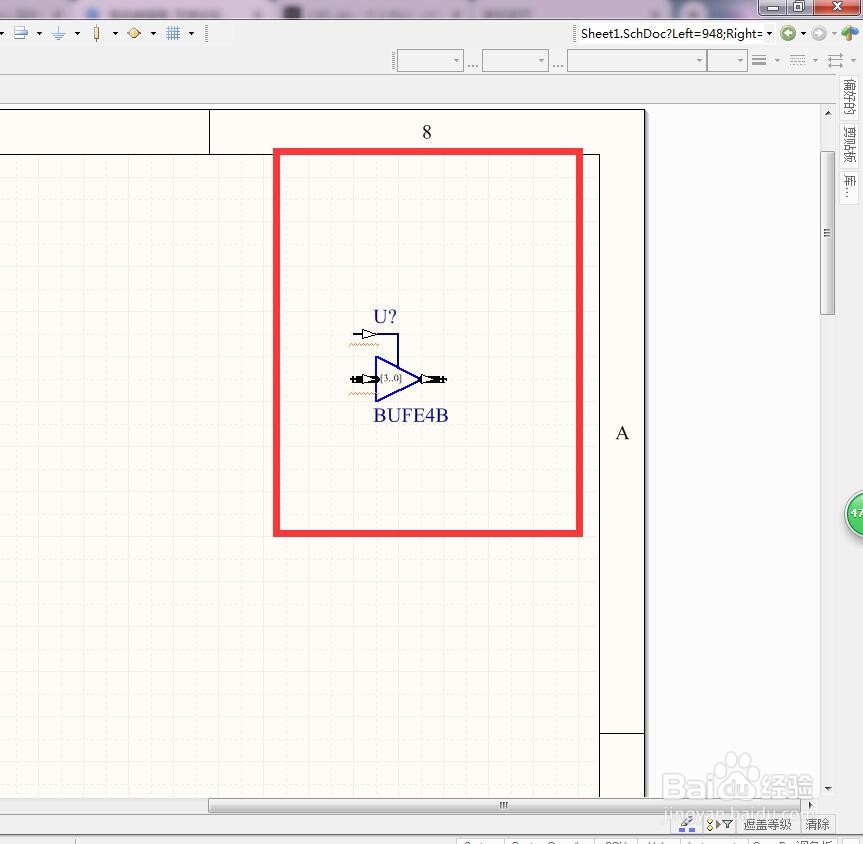Open the bus entry tool dropdown arrow
The width and height of the screenshot is (863, 844).
[x=39, y=34]
